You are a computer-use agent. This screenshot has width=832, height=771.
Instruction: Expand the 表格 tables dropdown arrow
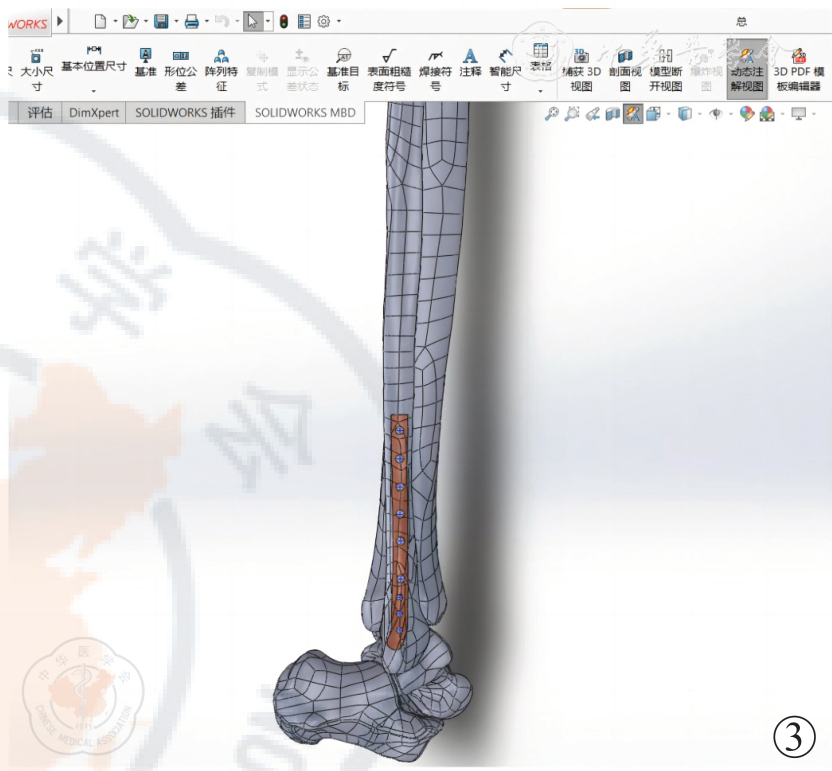540,90
